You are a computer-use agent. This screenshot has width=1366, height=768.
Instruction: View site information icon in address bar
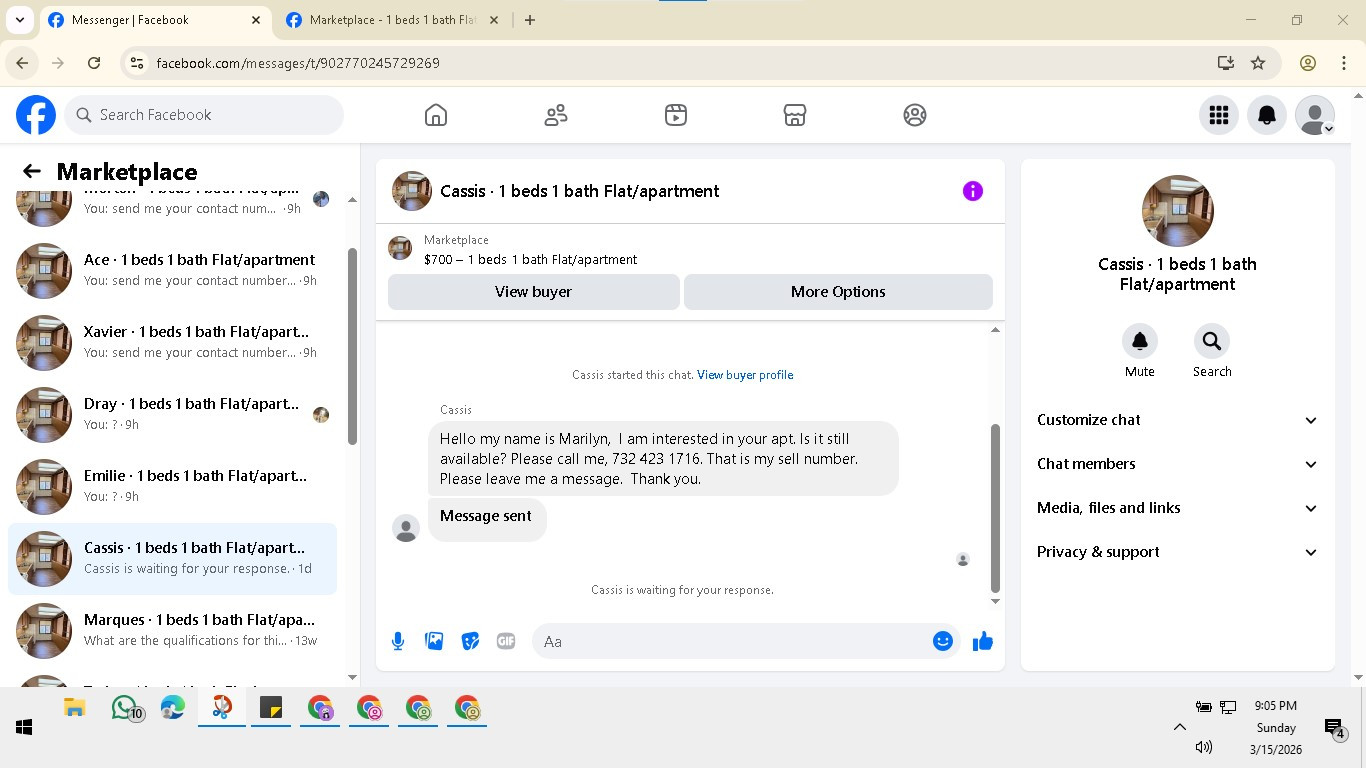tap(138, 63)
